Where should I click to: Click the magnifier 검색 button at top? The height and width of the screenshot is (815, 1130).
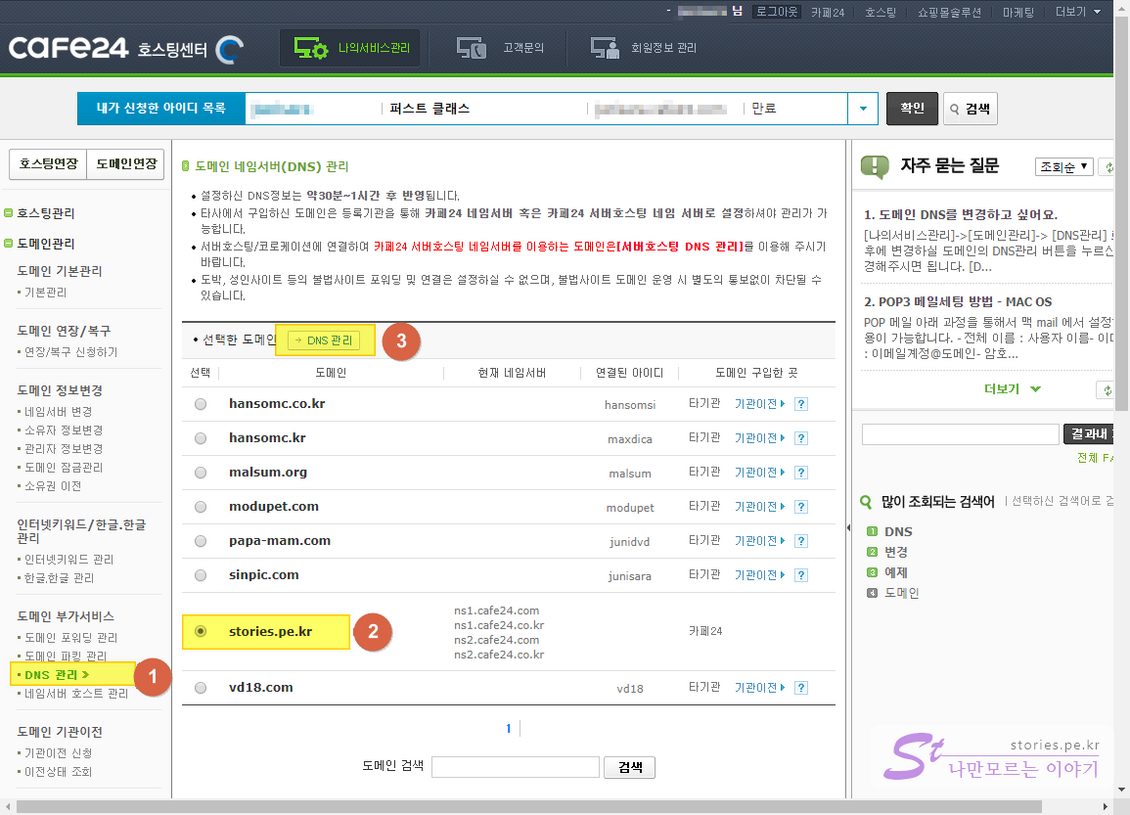point(969,109)
